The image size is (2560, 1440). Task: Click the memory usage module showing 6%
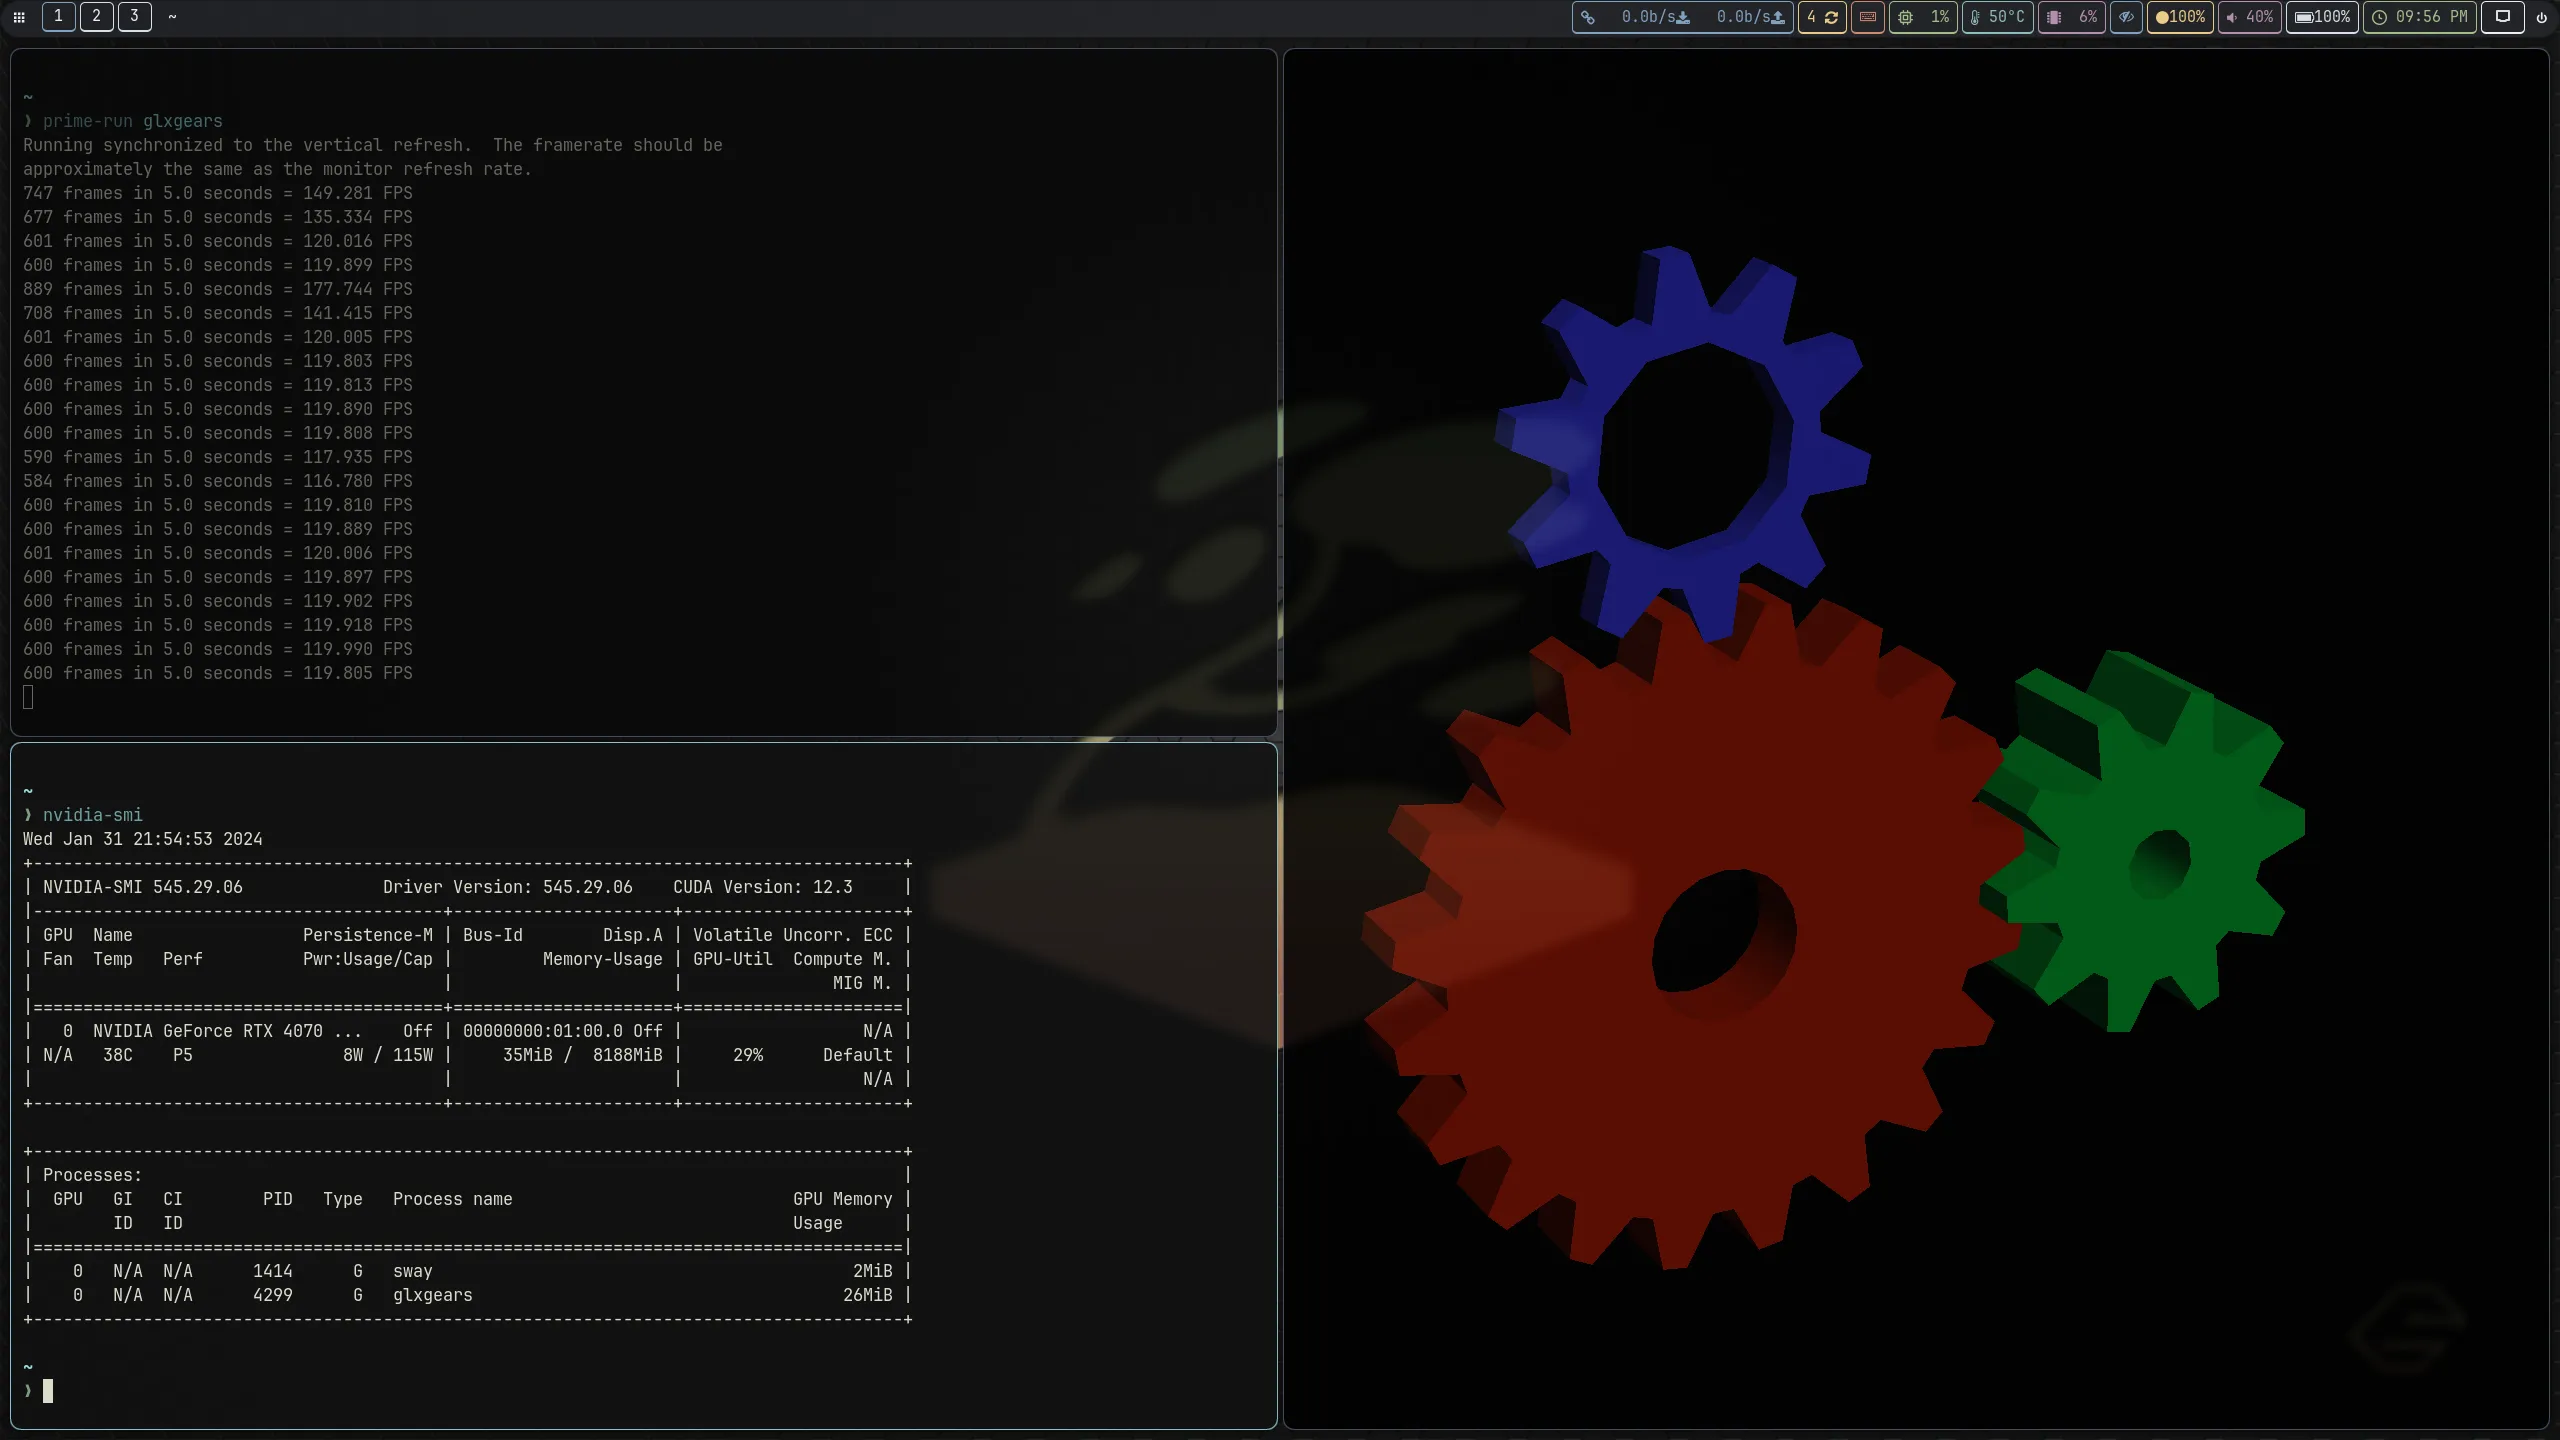point(2071,17)
